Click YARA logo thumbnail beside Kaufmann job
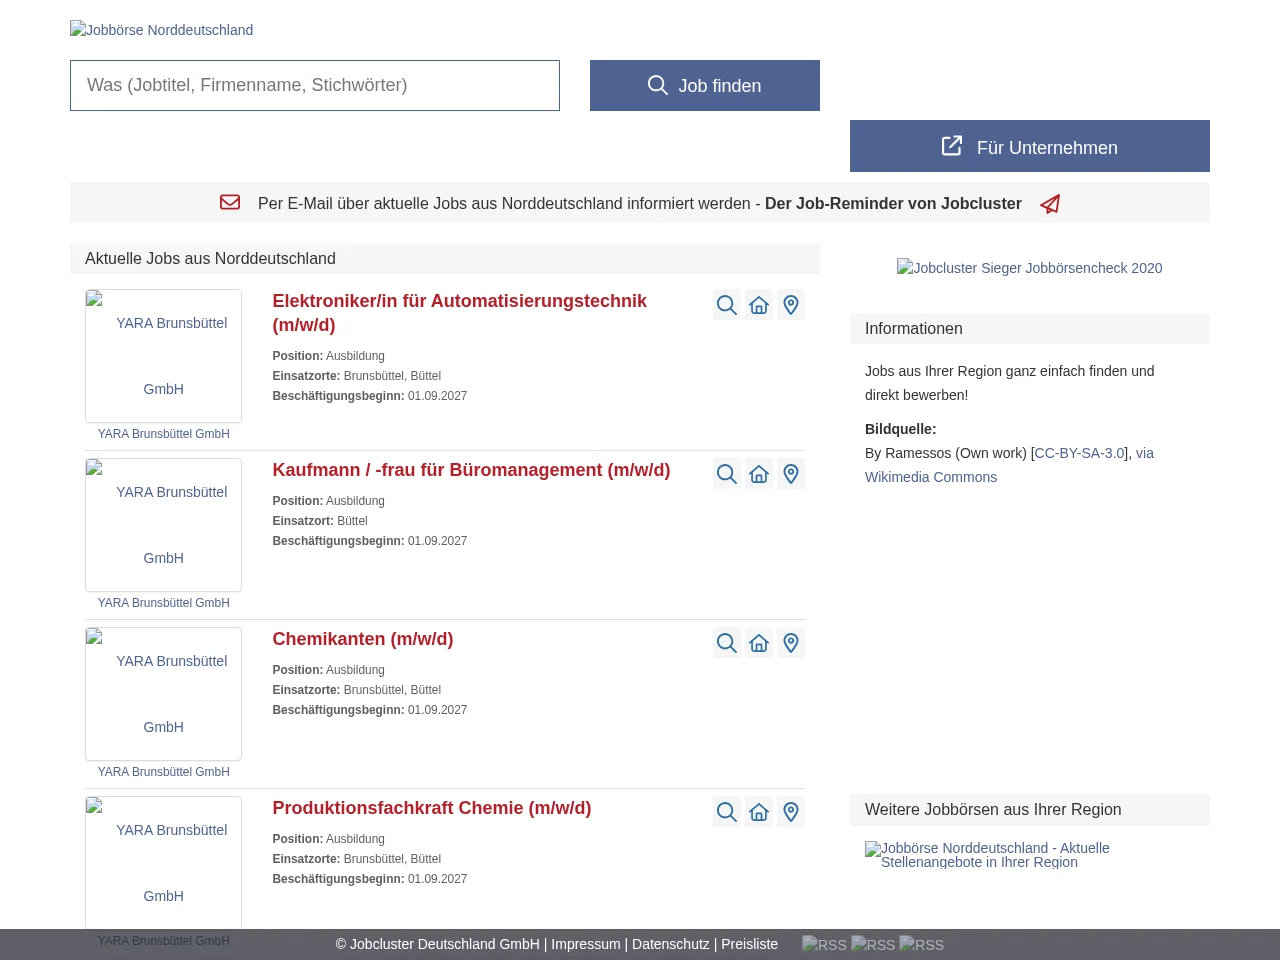Image resolution: width=1280 pixels, height=960 pixels. click(x=163, y=525)
